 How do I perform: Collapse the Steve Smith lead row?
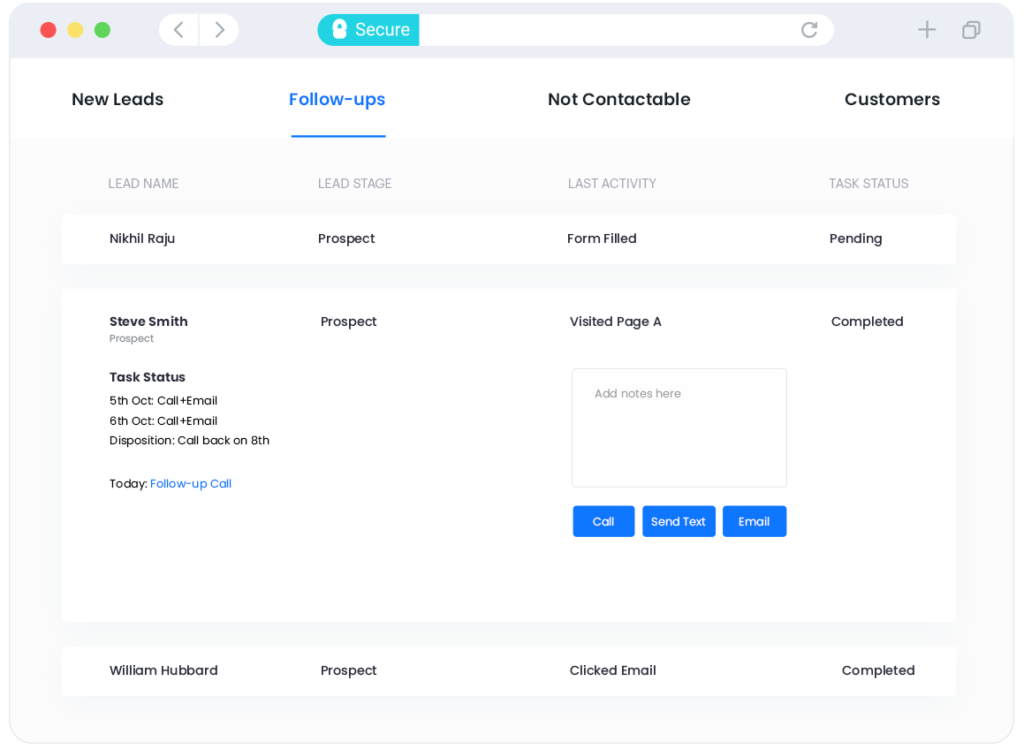(148, 322)
